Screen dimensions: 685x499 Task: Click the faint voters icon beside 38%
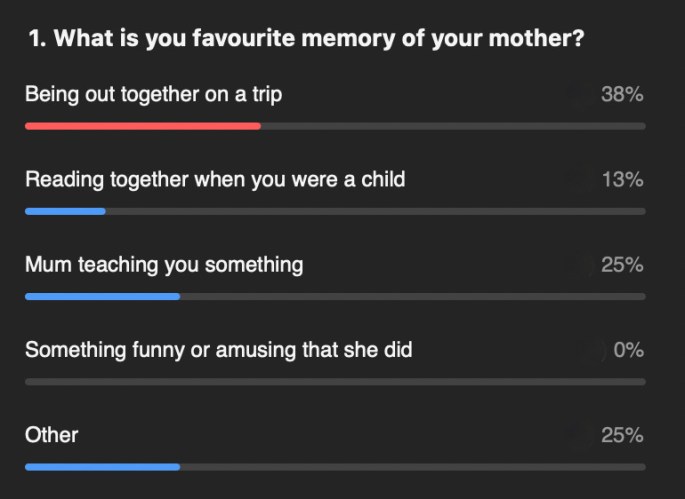click(575, 95)
